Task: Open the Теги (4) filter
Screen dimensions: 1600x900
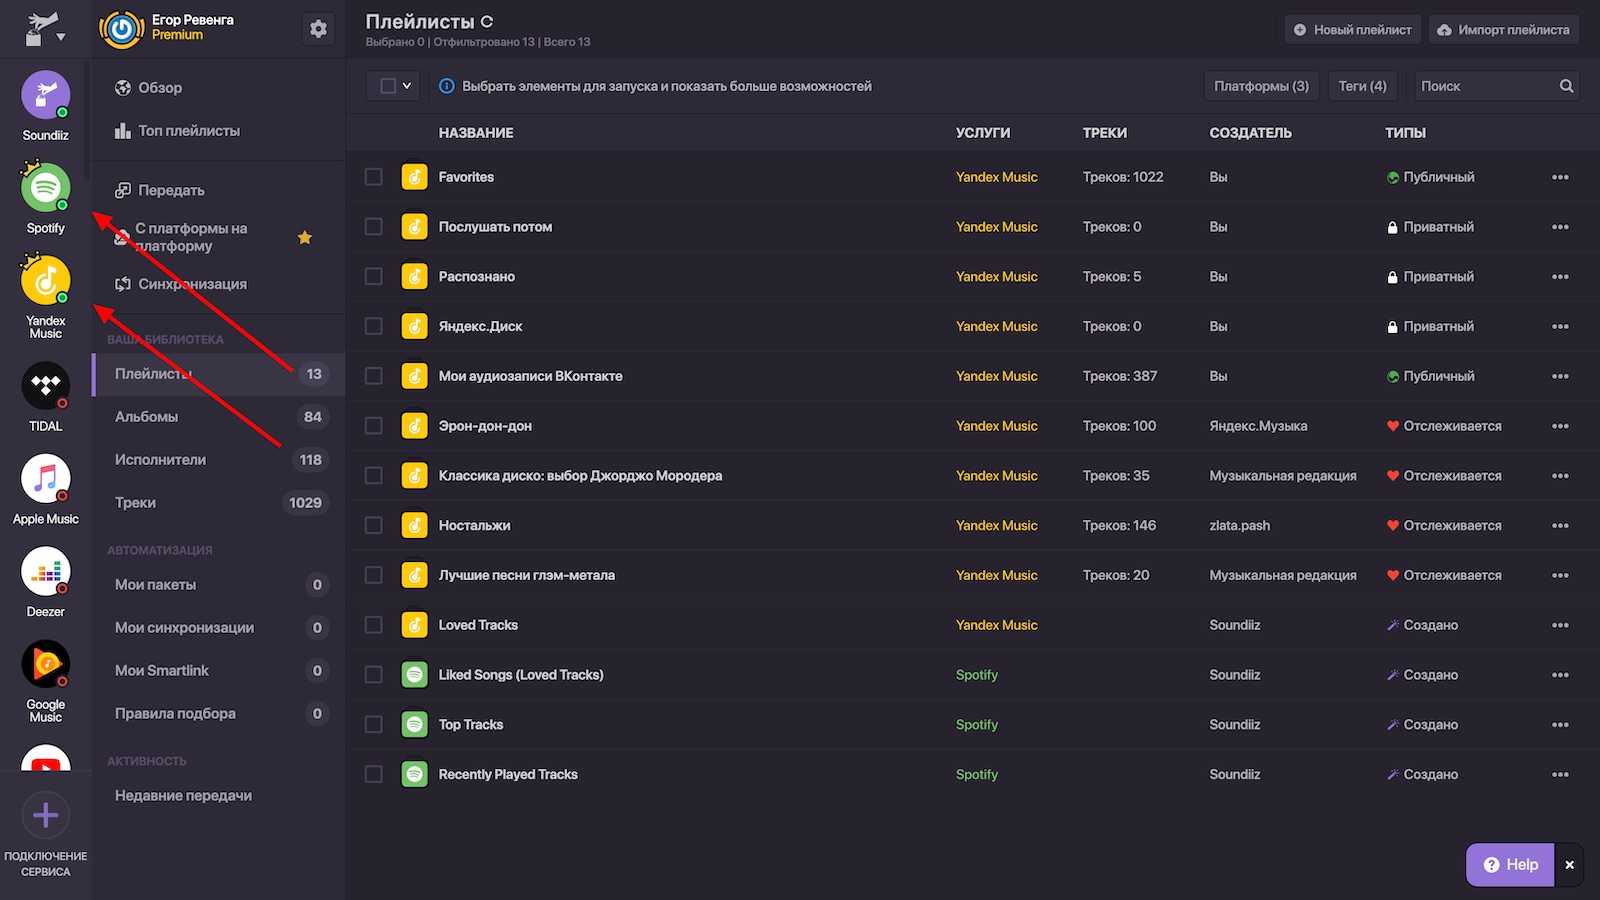Action: (x=1362, y=86)
